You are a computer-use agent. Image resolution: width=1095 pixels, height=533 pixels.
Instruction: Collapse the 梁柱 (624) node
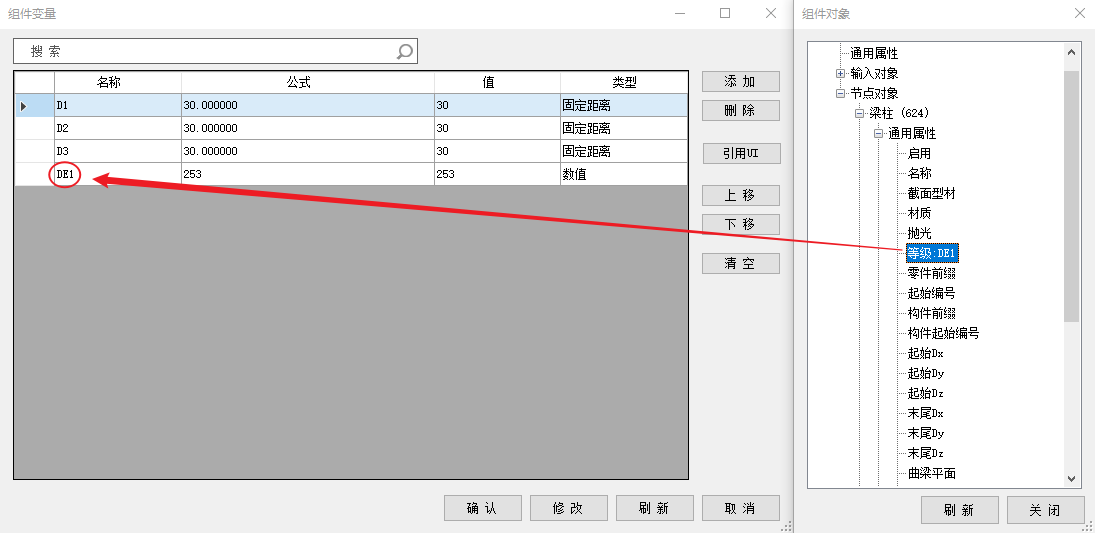859,113
